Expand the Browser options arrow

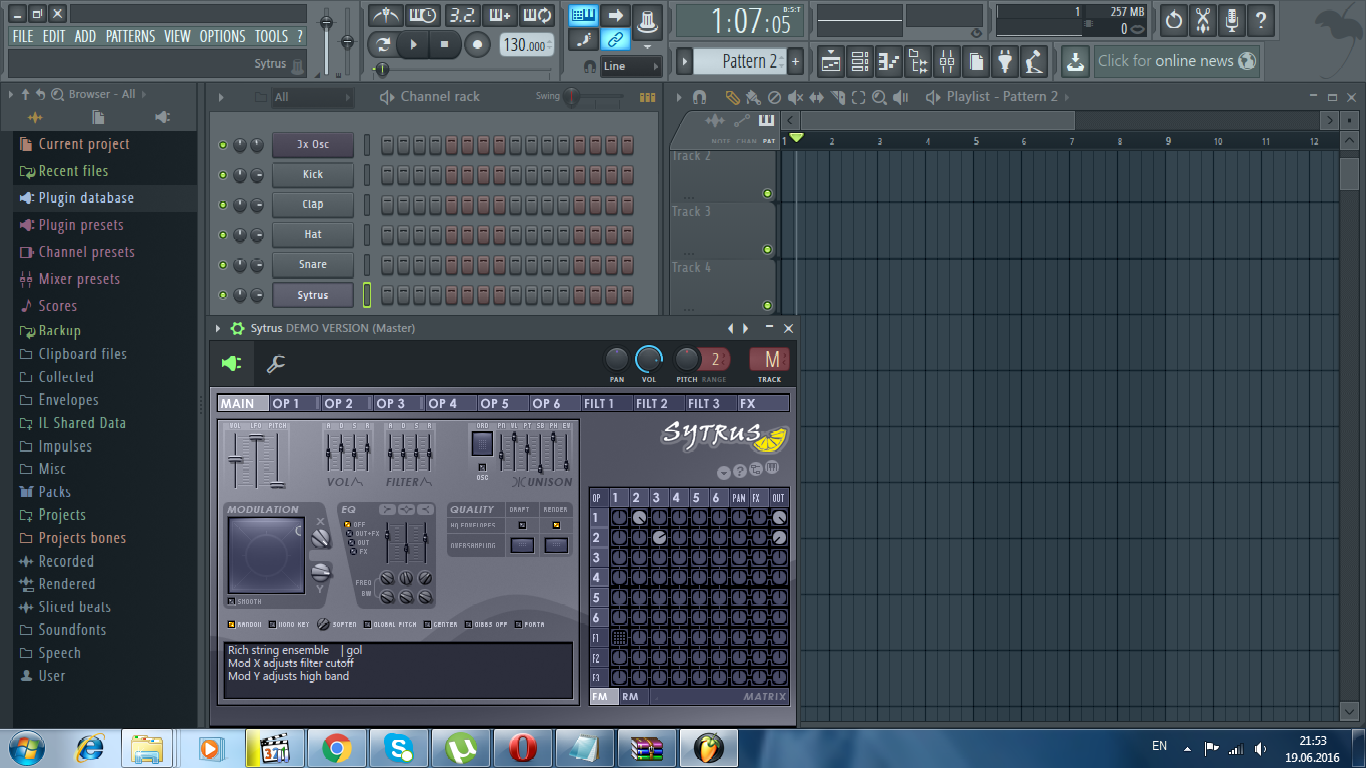[x=11, y=94]
